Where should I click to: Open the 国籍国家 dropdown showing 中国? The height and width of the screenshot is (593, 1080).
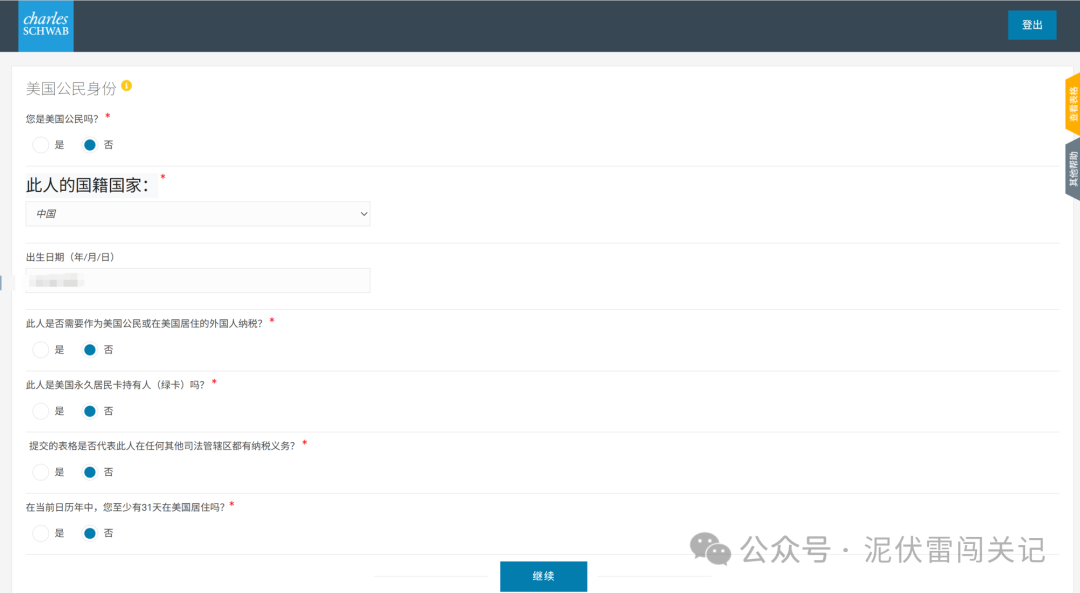[x=198, y=214]
